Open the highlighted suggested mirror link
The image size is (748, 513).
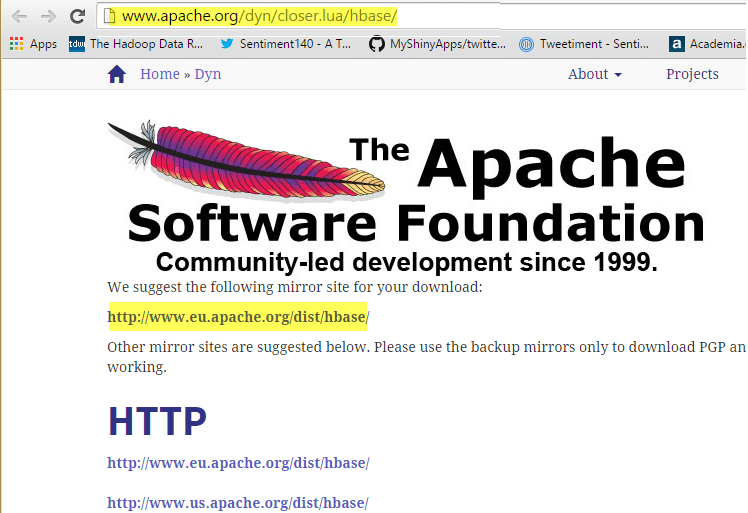point(238,318)
